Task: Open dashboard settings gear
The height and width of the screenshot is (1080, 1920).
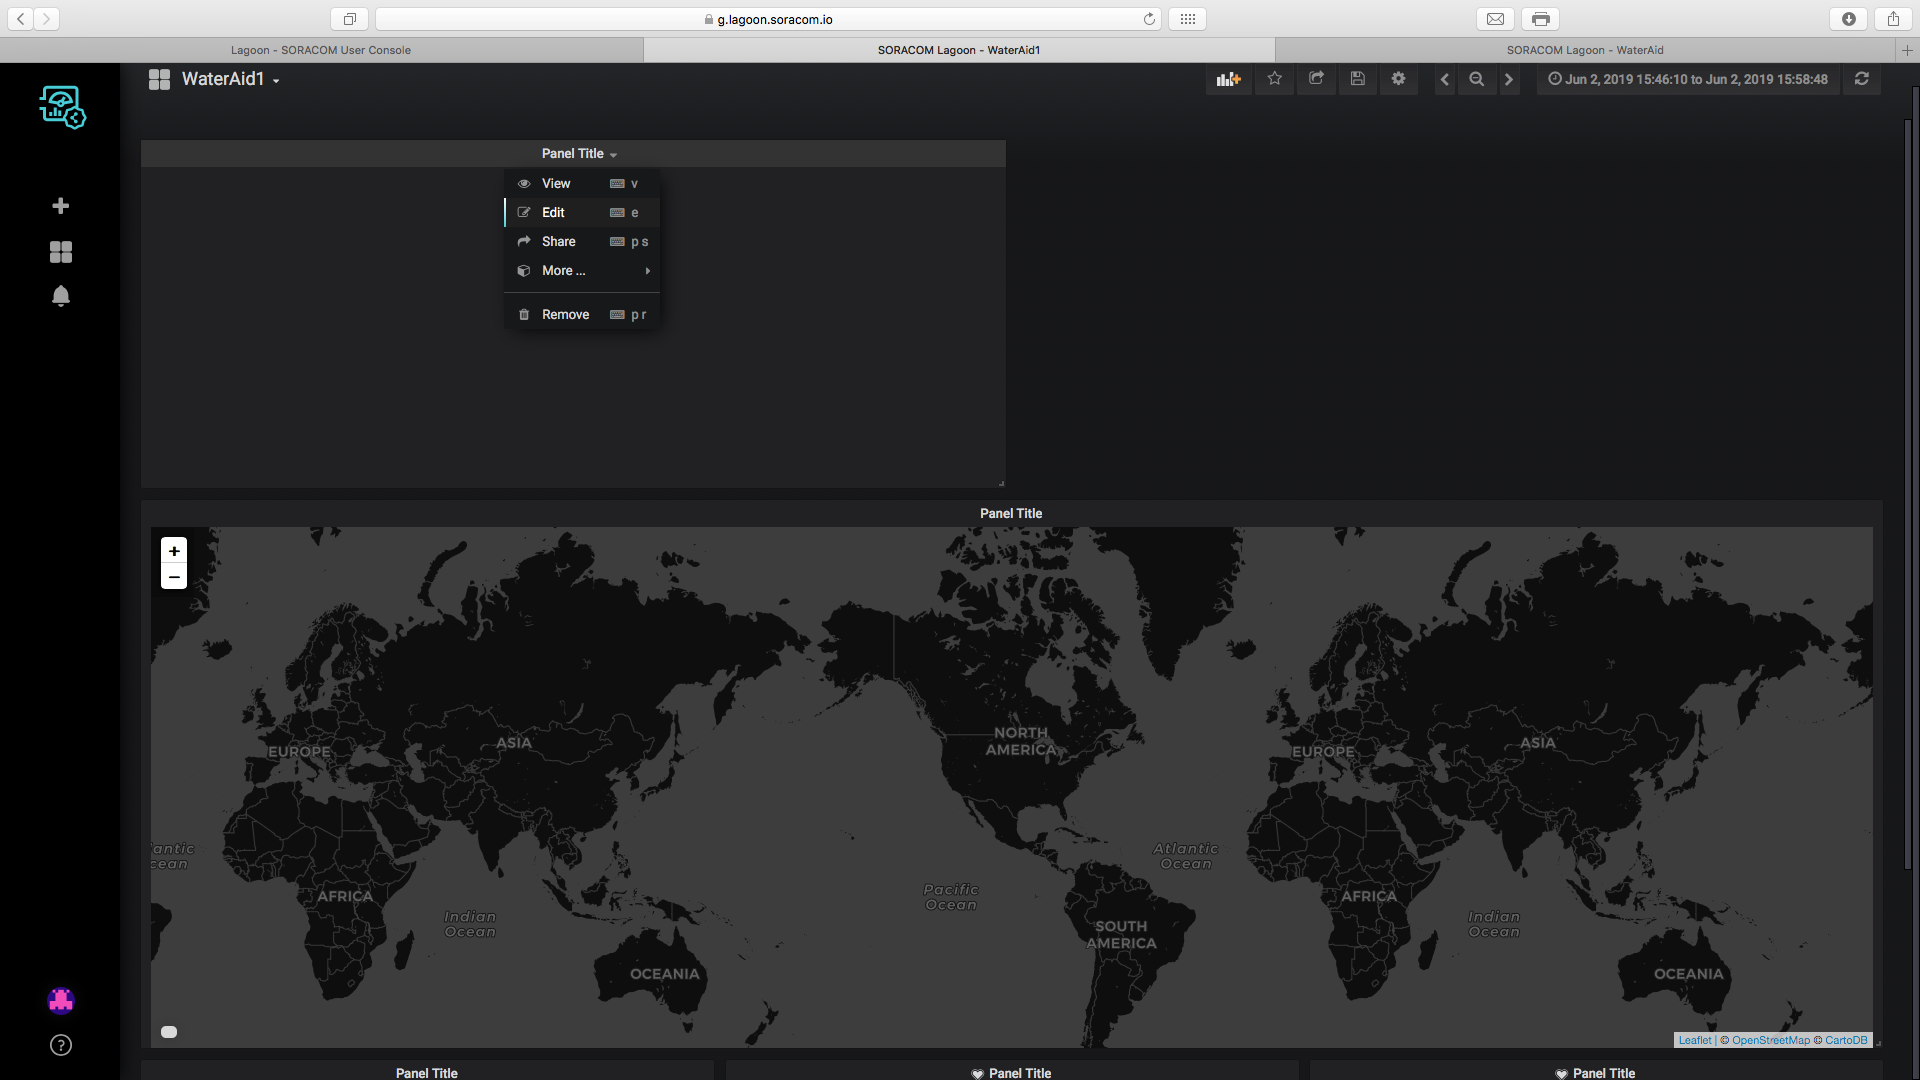Action: [x=1398, y=79]
